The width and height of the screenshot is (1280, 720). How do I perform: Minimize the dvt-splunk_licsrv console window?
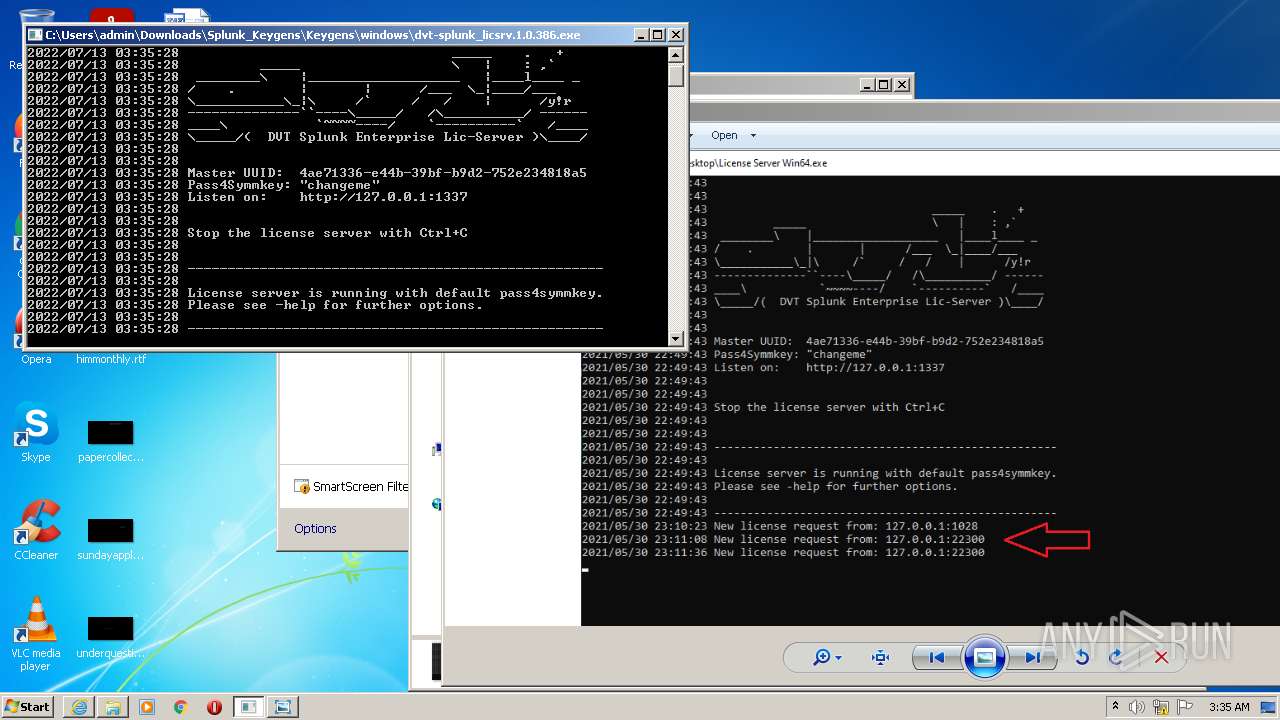(x=642, y=34)
